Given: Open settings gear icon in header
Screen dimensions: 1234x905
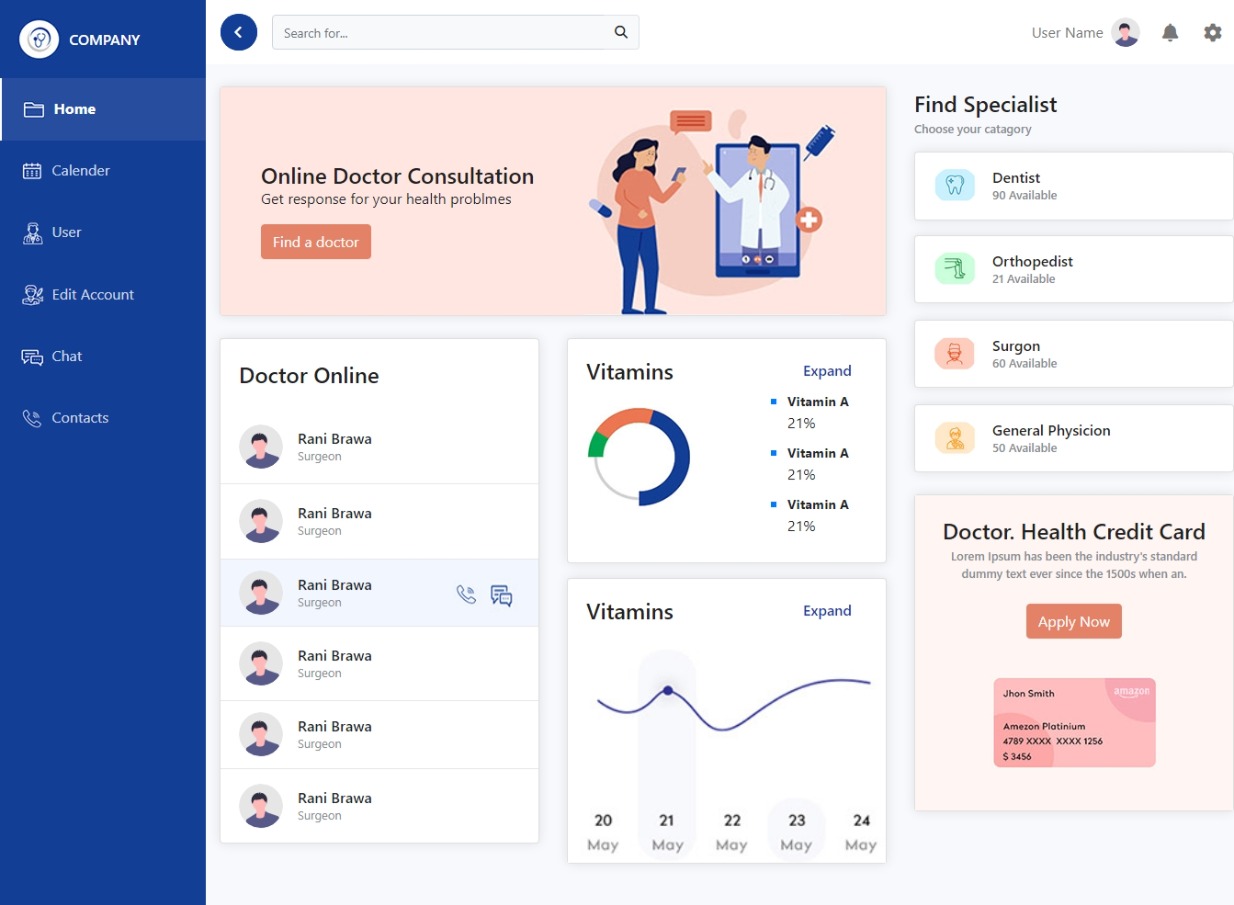Looking at the screenshot, I should tap(1212, 33).
